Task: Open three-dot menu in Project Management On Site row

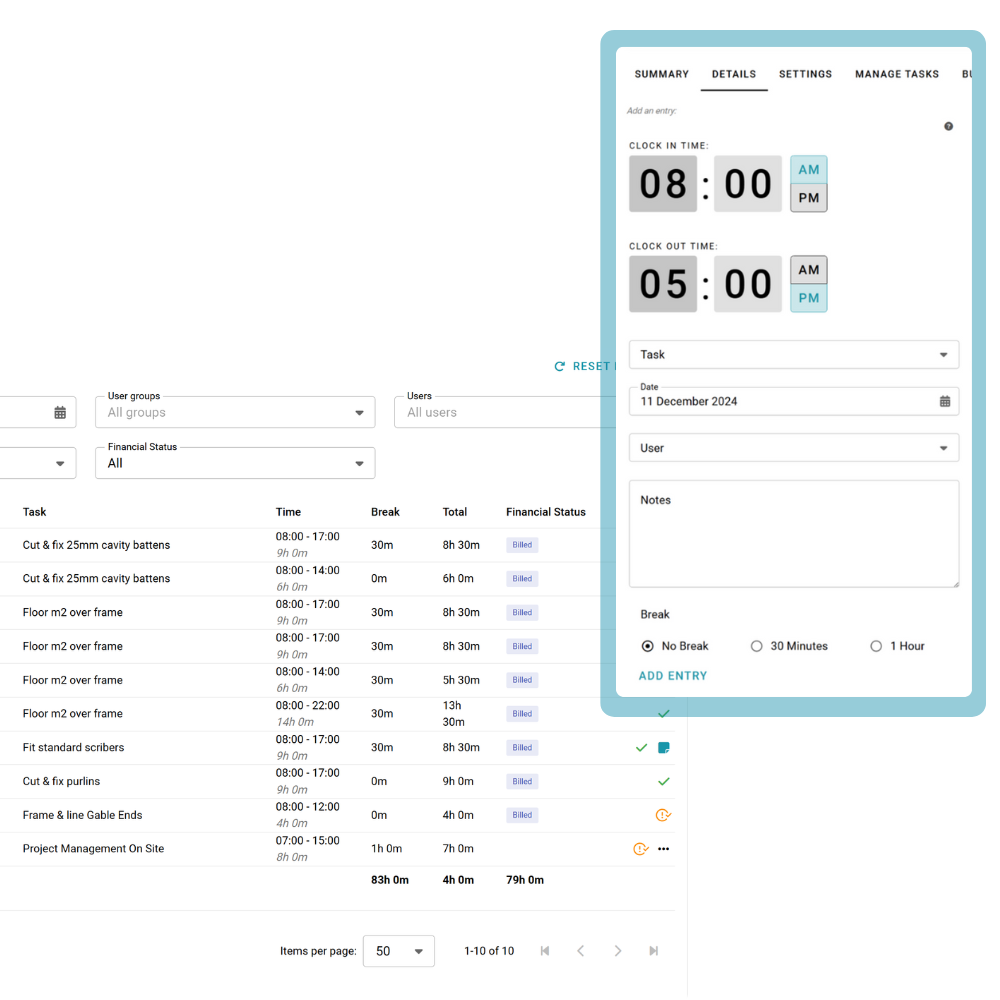Action: click(x=664, y=849)
